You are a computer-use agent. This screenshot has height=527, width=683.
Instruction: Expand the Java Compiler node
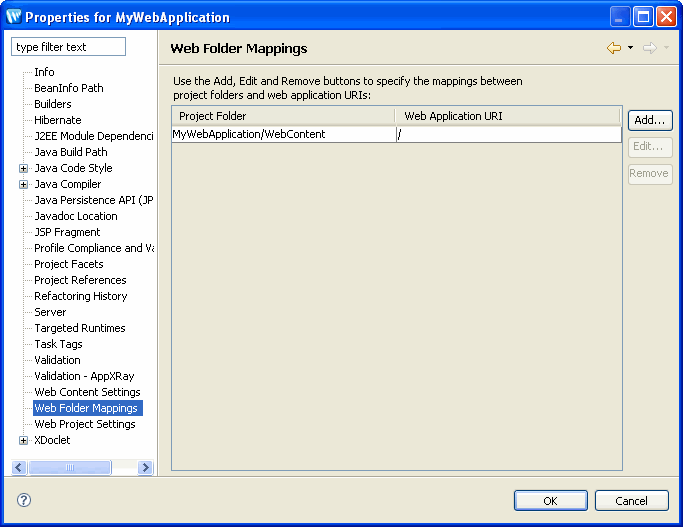(x=24, y=185)
